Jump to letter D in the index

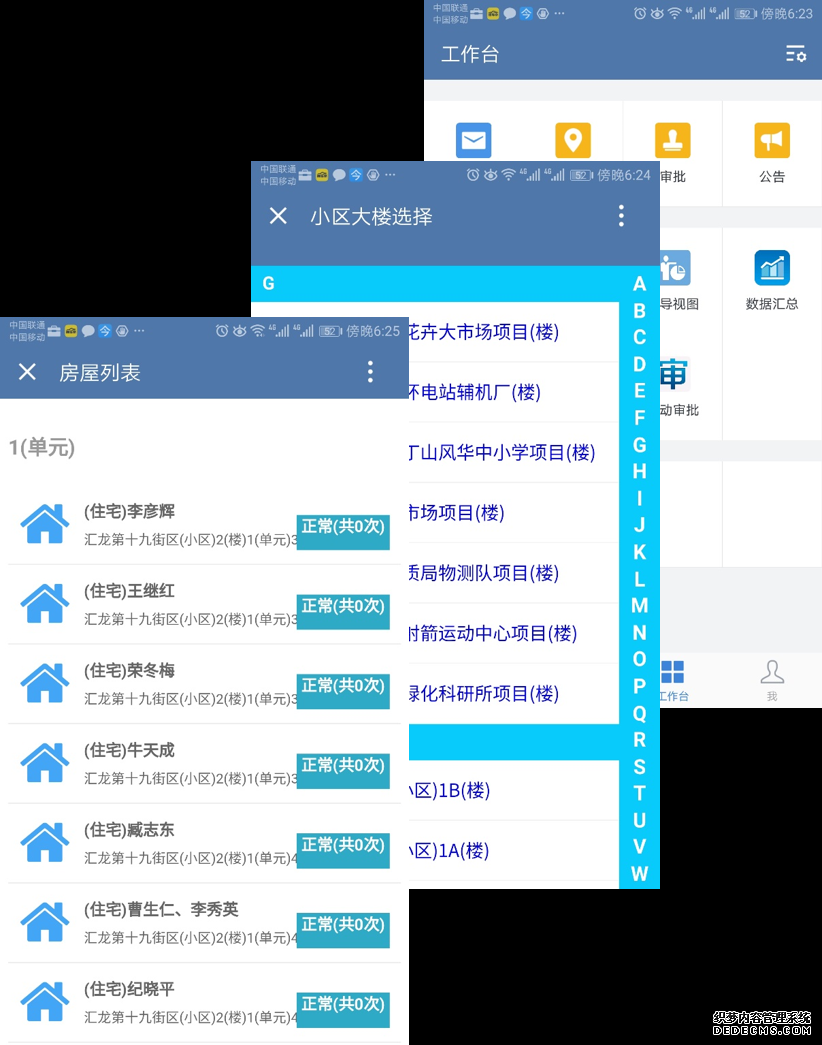[x=639, y=364]
